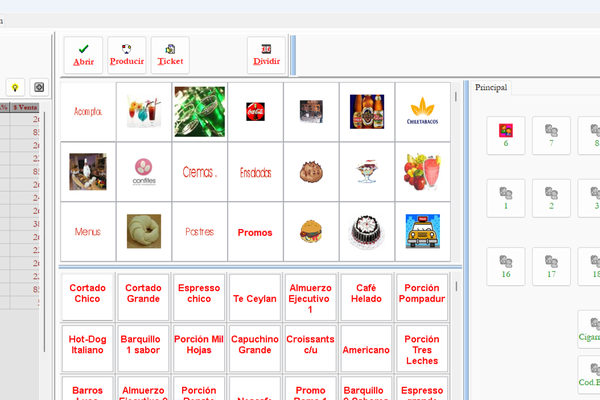The height and width of the screenshot is (400, 600).
Task: Select the Postres category tile
Action: coord(200,232)
